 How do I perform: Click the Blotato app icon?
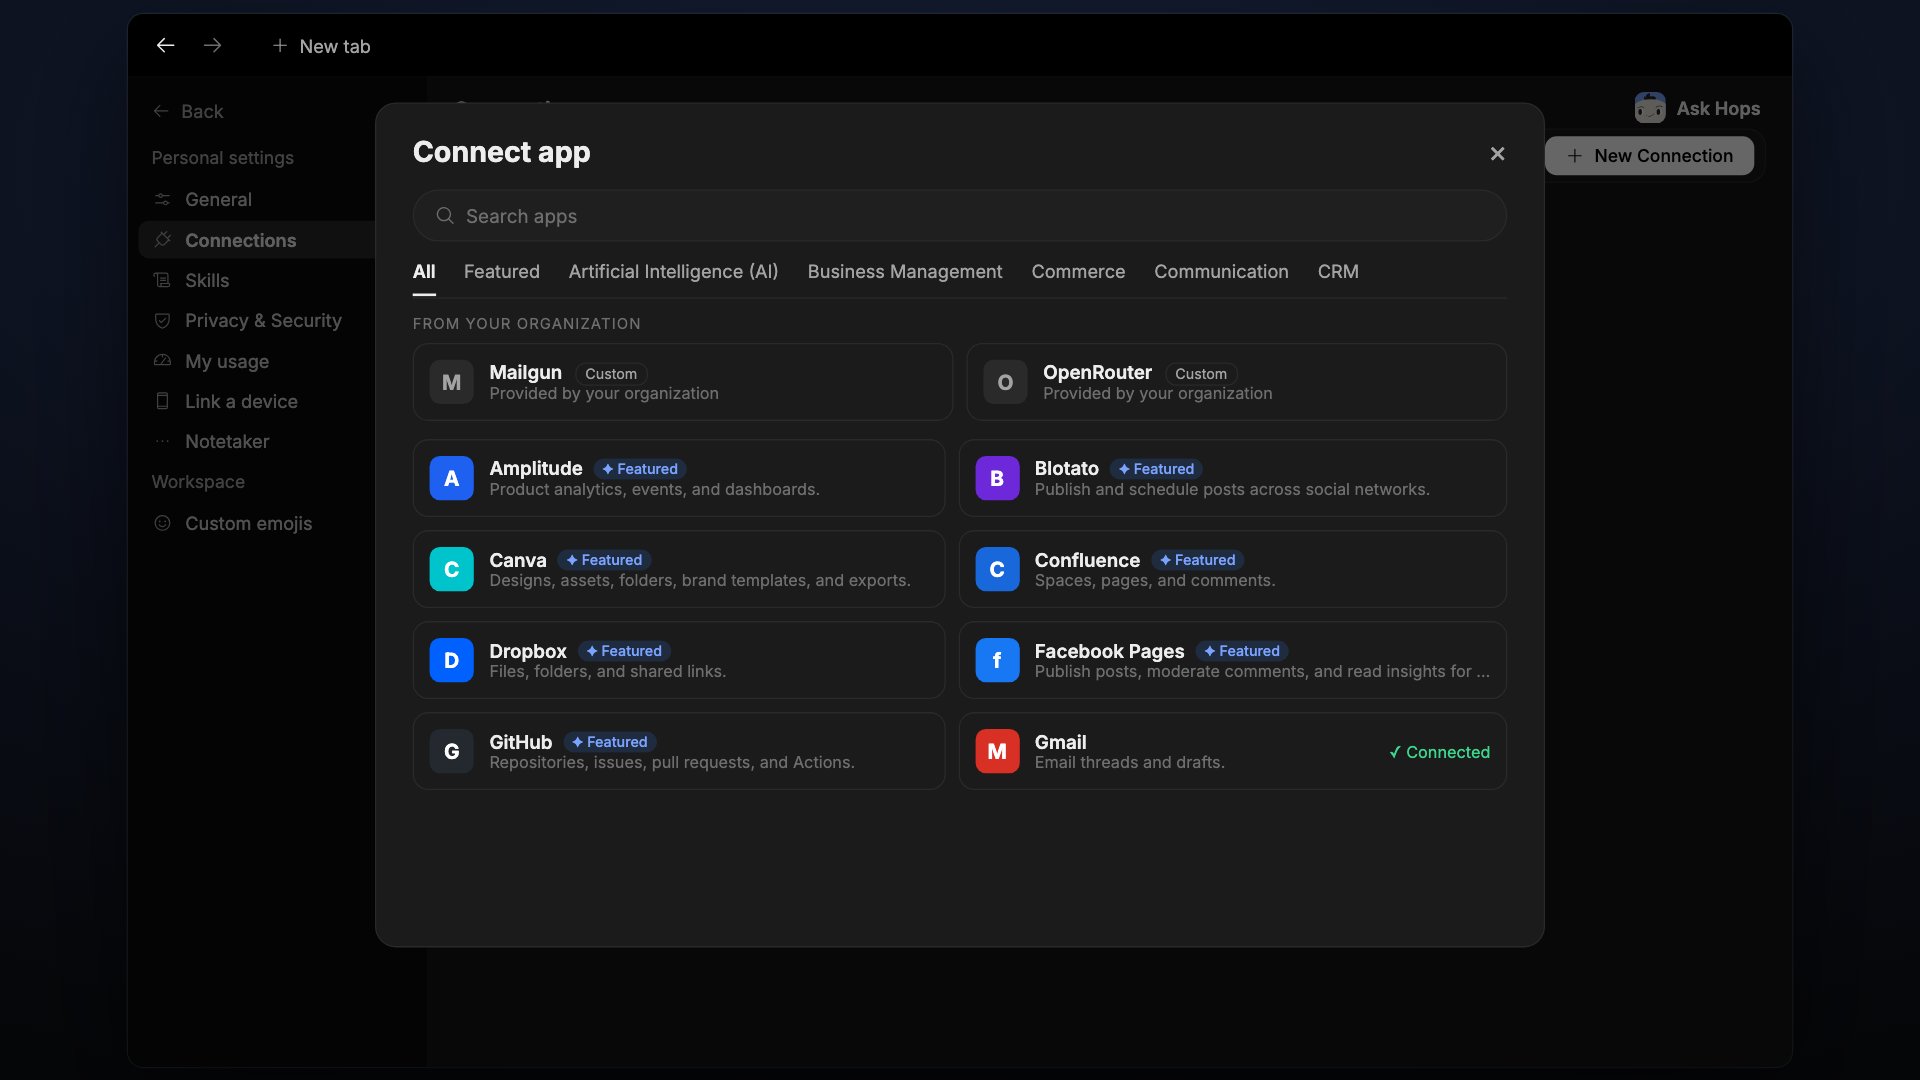(x=997, y=478)
